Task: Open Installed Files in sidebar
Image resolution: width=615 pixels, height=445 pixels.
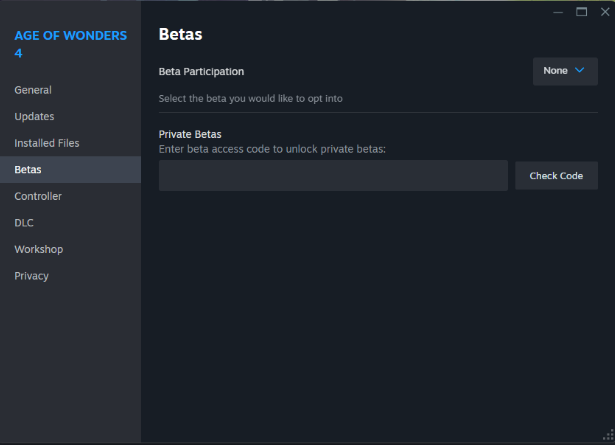Action: point(47,143)
